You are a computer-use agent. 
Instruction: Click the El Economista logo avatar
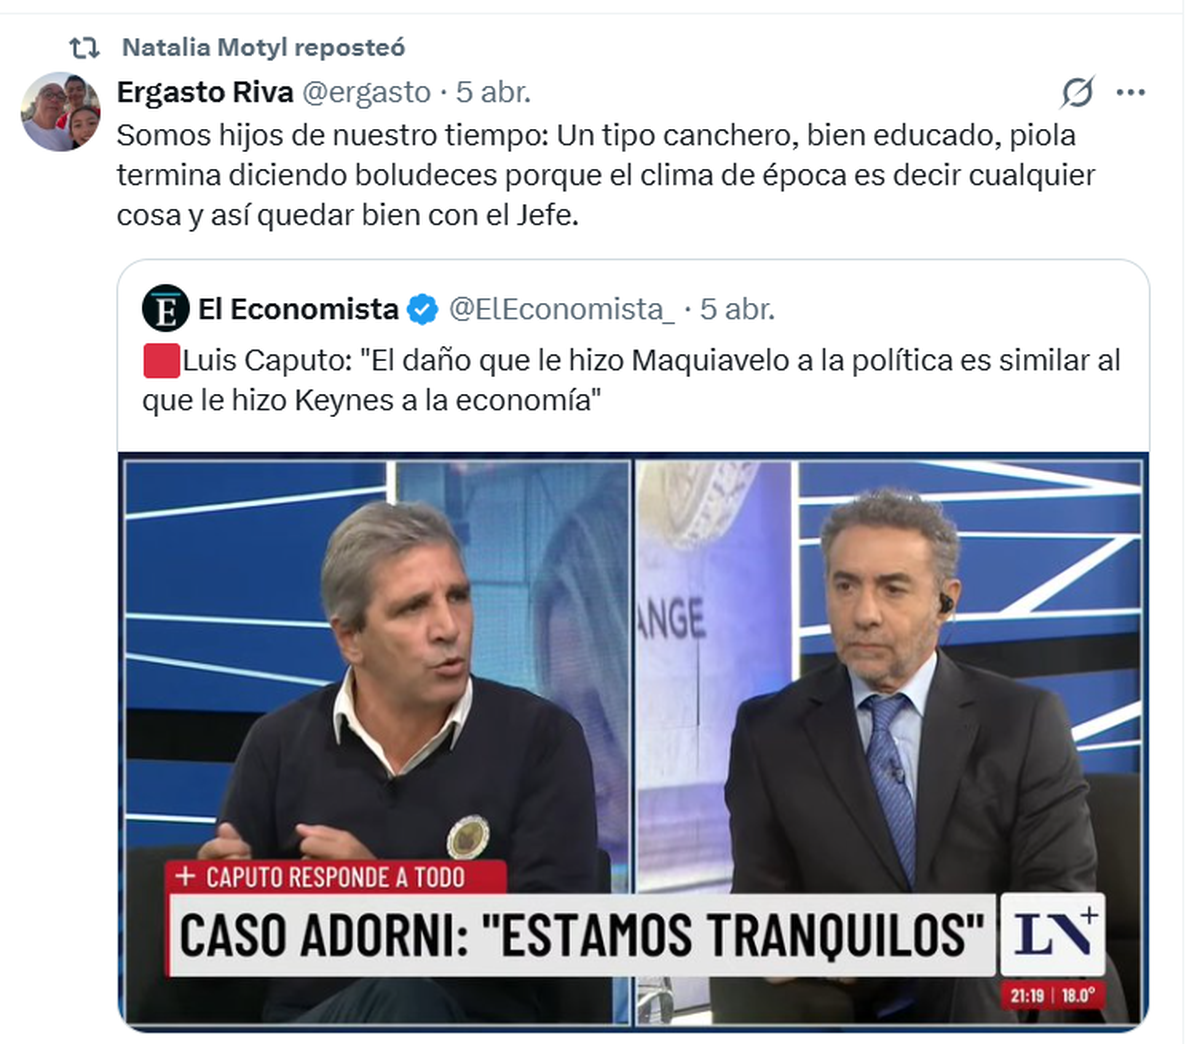165,308
